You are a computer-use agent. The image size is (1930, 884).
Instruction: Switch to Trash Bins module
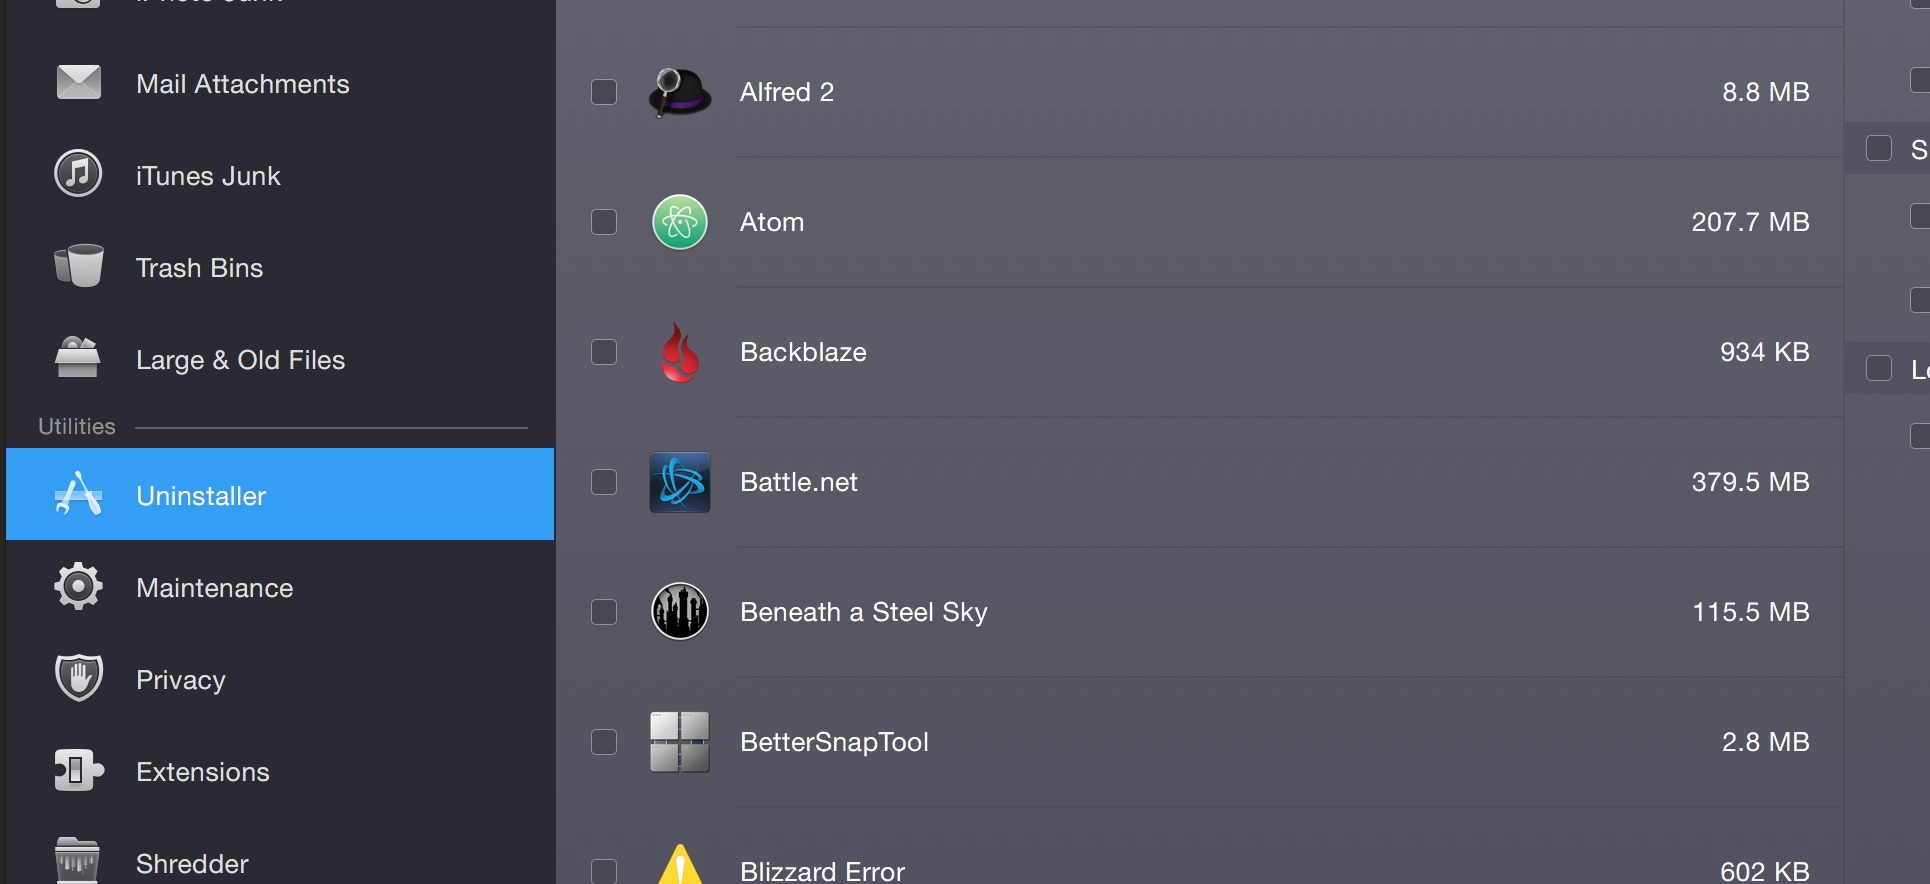(199, 268)
